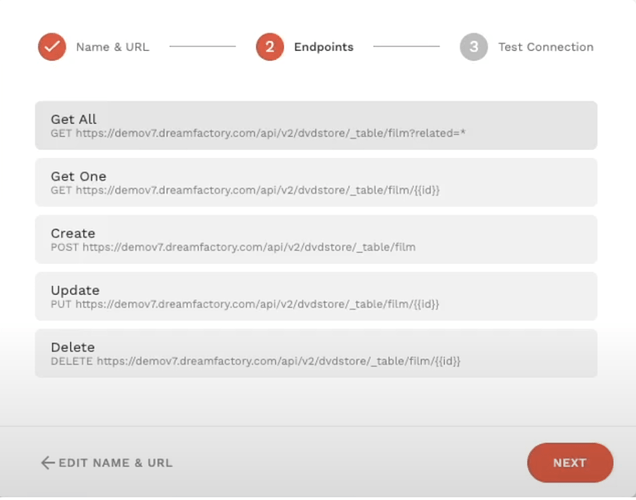Open the Update endpoint card
The height and width of the screenshot is (500, 636).
tap(316, 296)
